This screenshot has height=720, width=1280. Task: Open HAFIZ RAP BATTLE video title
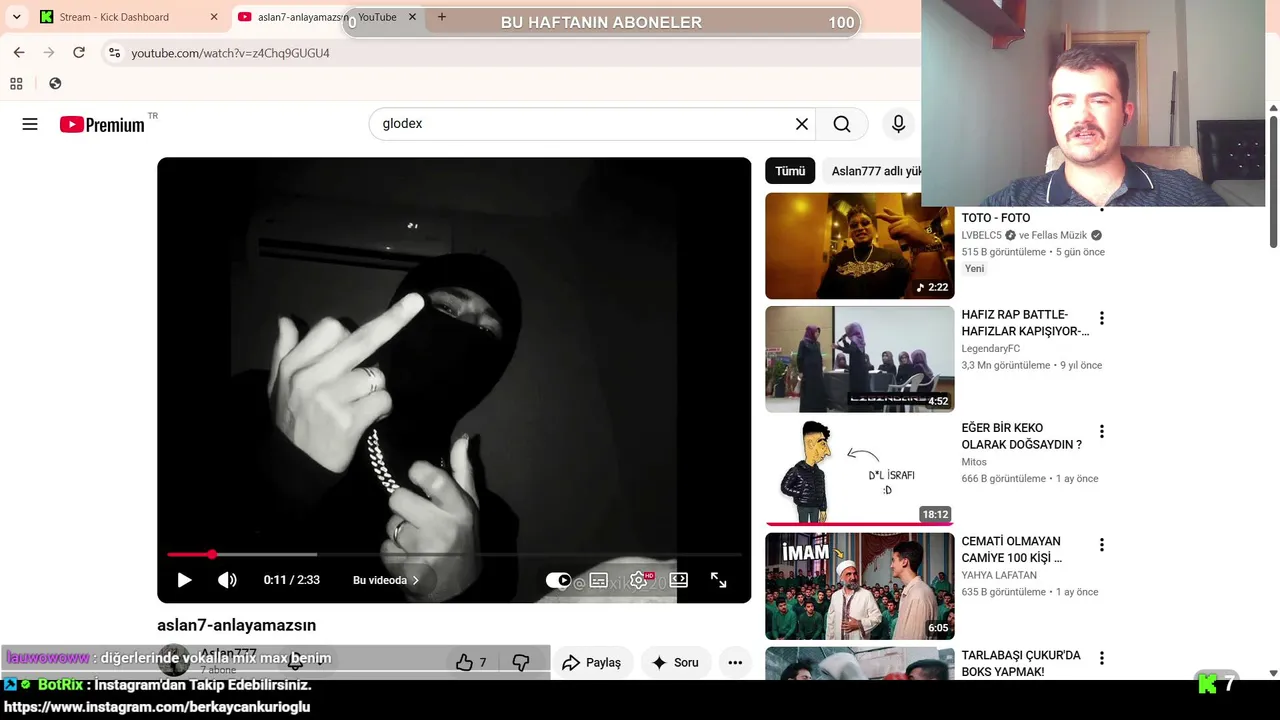coord(1025,323)
